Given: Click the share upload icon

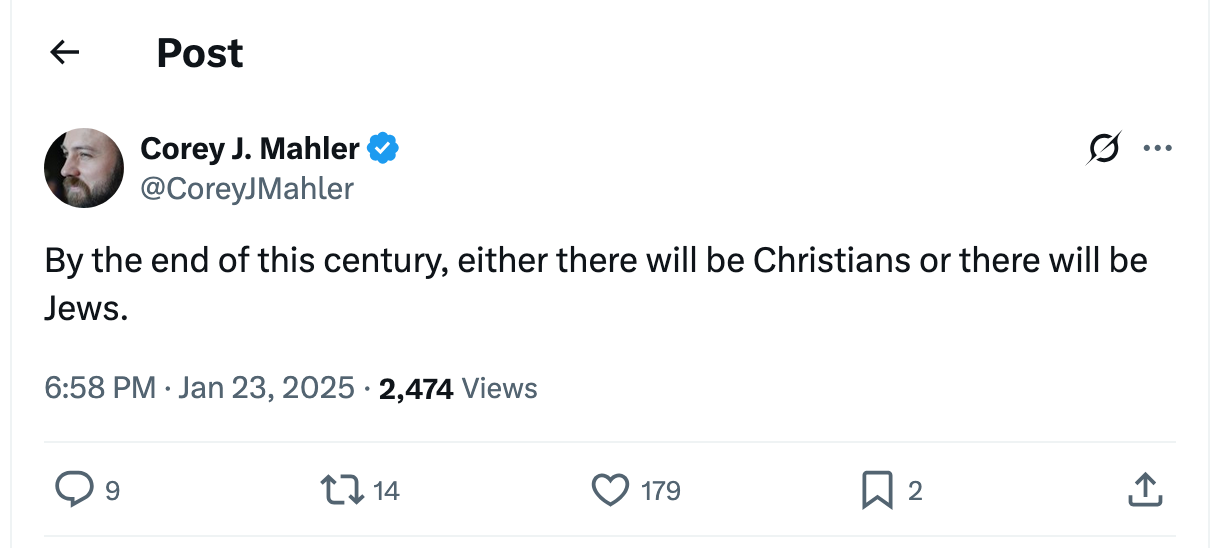Looking at the screenshot, I should (1145, 490).
